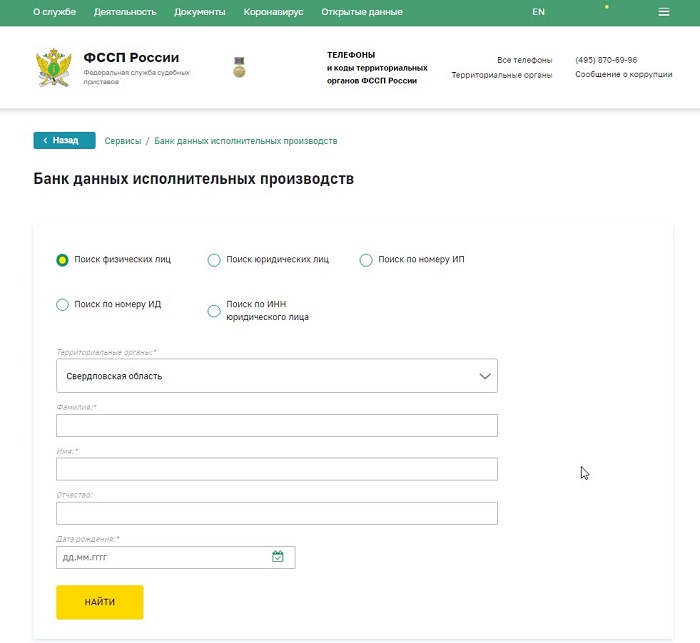700x643 pixels.
Task: Open the hamburger menu icon
Action: click(x=663, y=12)
